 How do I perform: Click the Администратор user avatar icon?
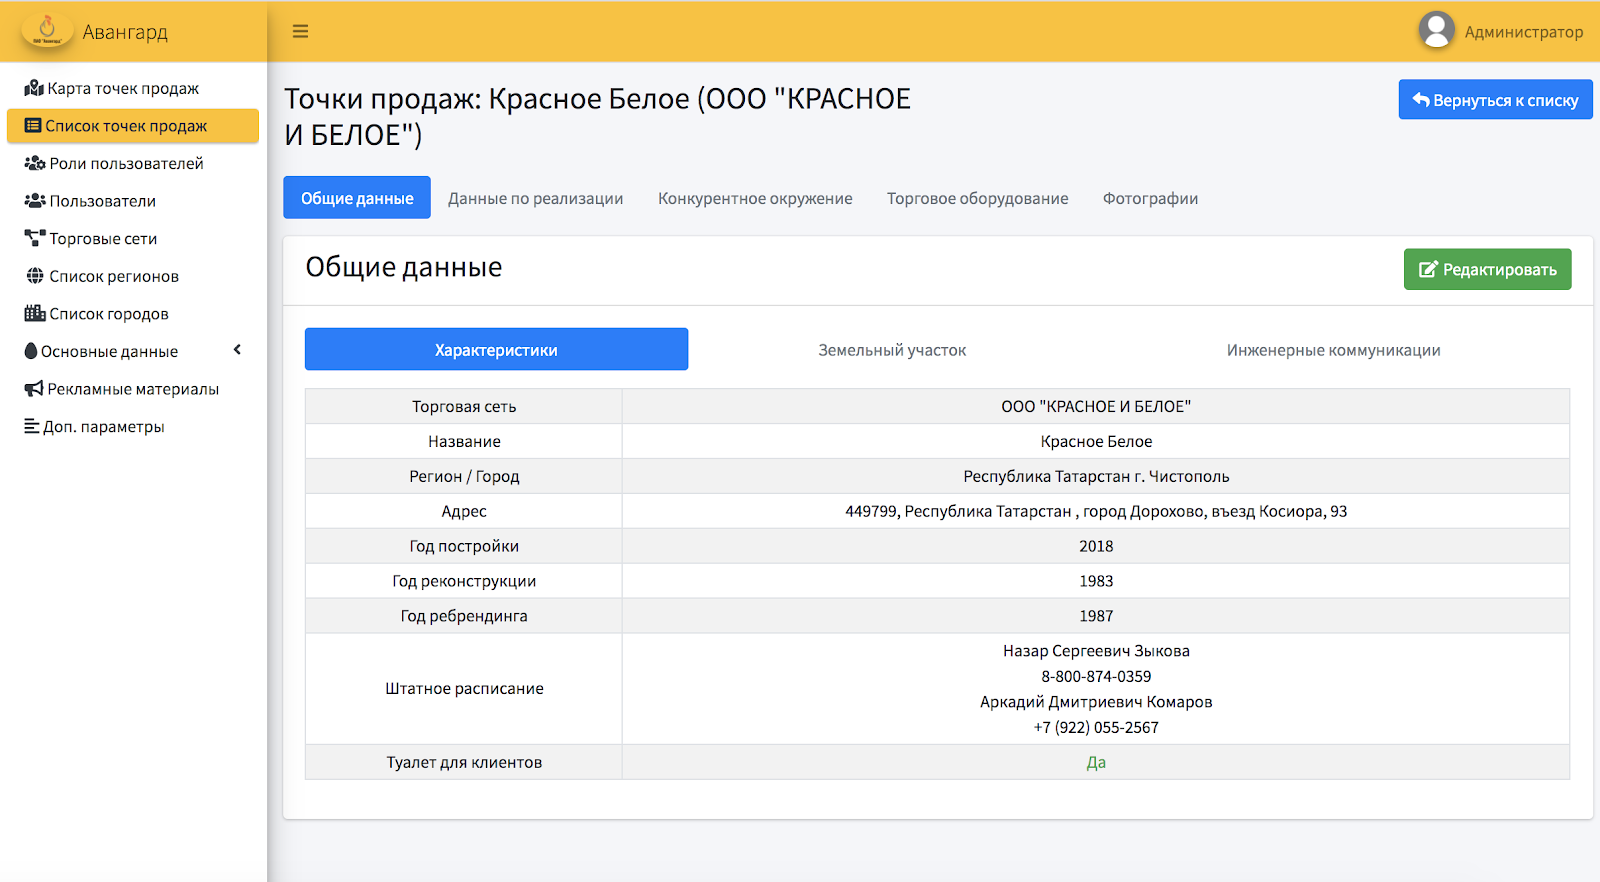pos(1436,30)
